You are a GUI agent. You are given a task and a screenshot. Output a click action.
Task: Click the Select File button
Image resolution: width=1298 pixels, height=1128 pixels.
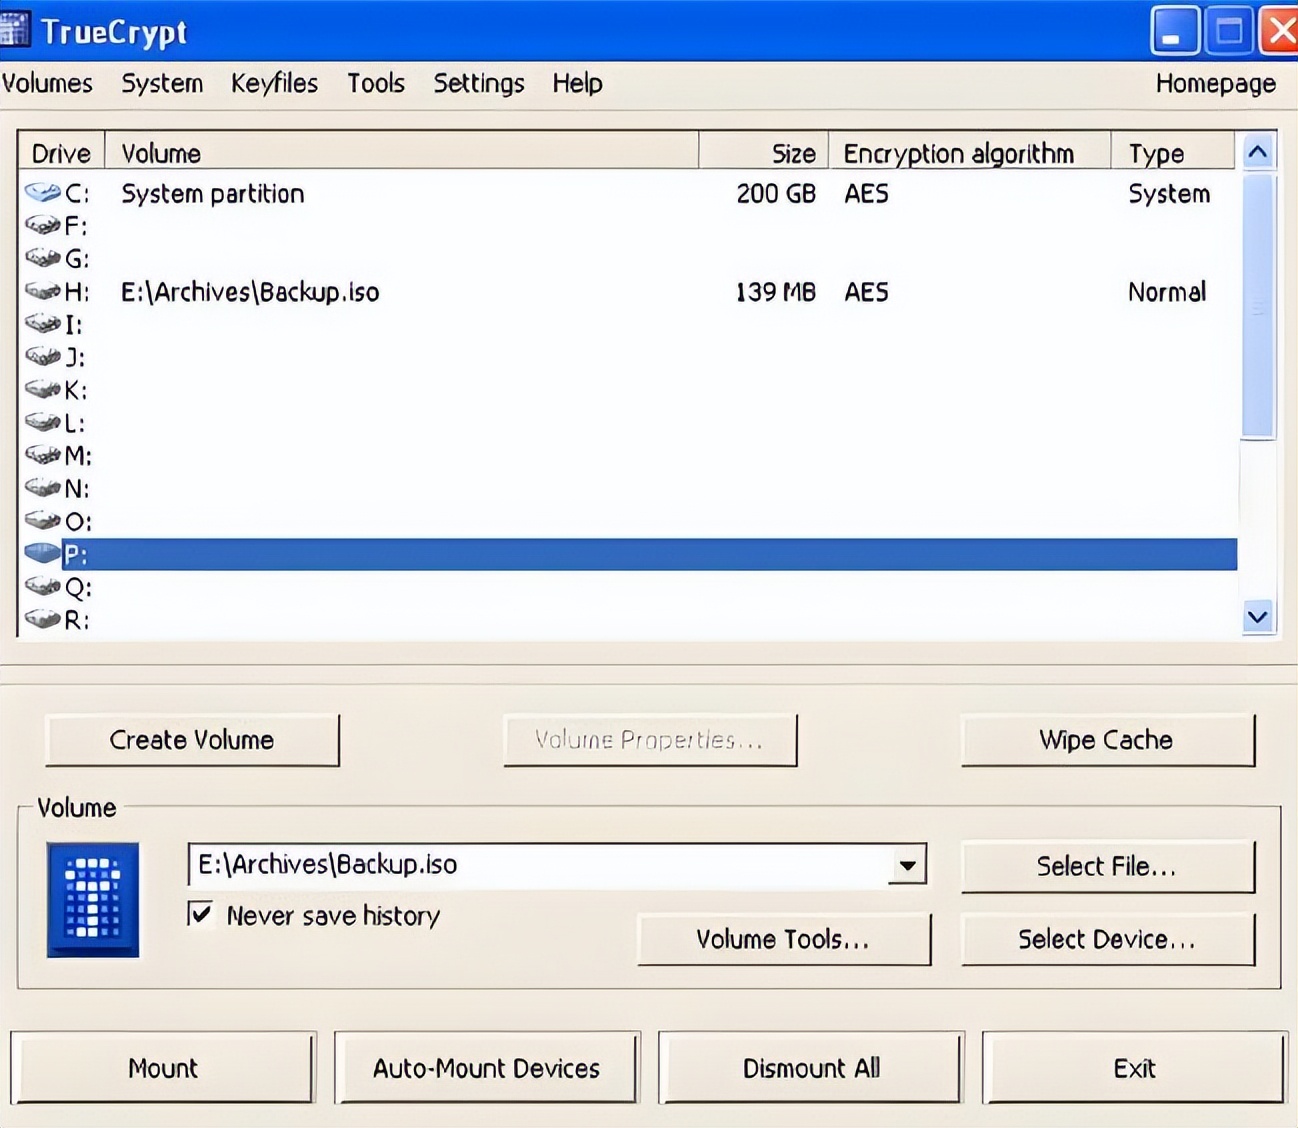point(1107,866)
